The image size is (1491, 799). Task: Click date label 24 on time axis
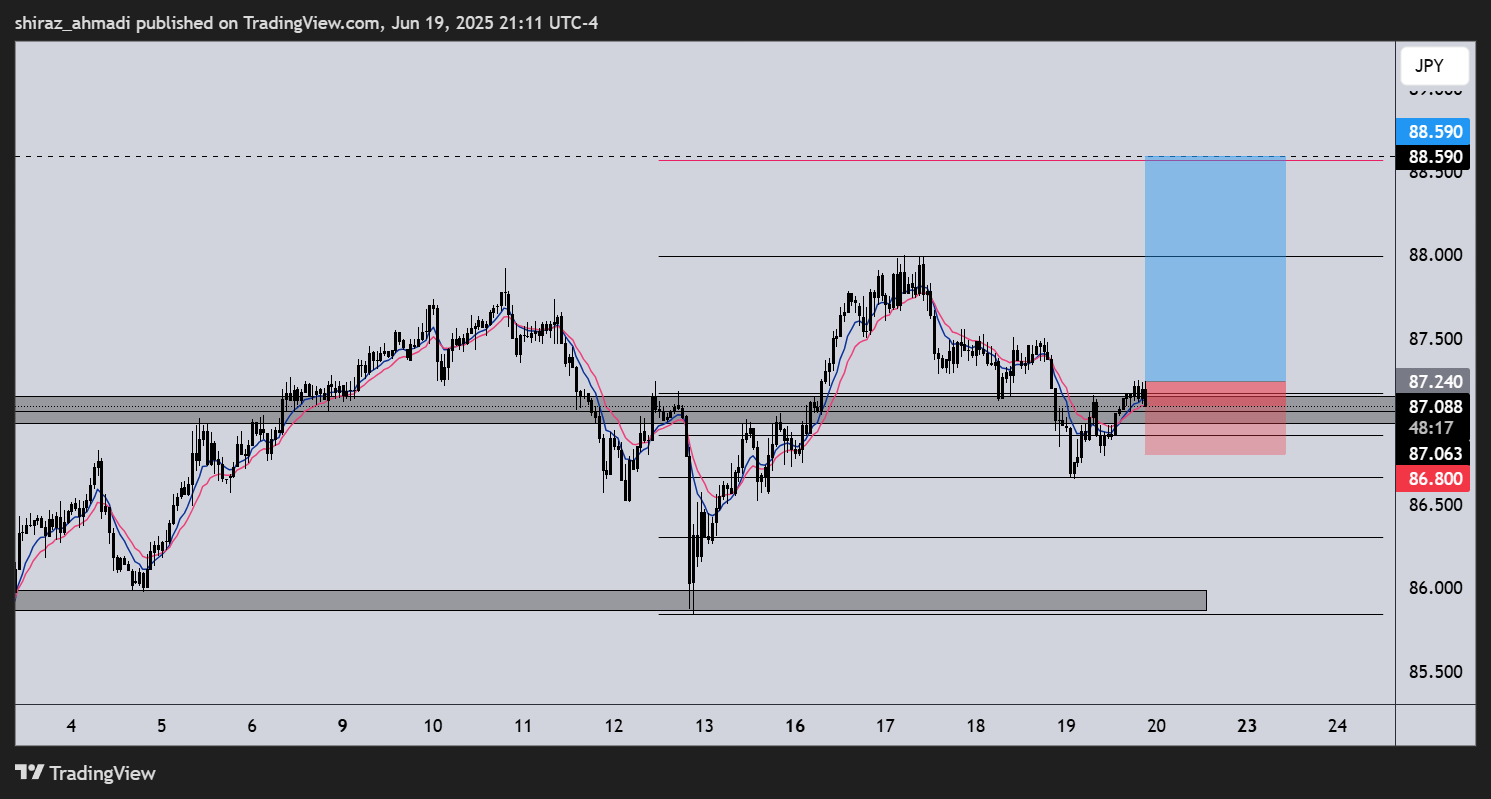[1338, 726]
